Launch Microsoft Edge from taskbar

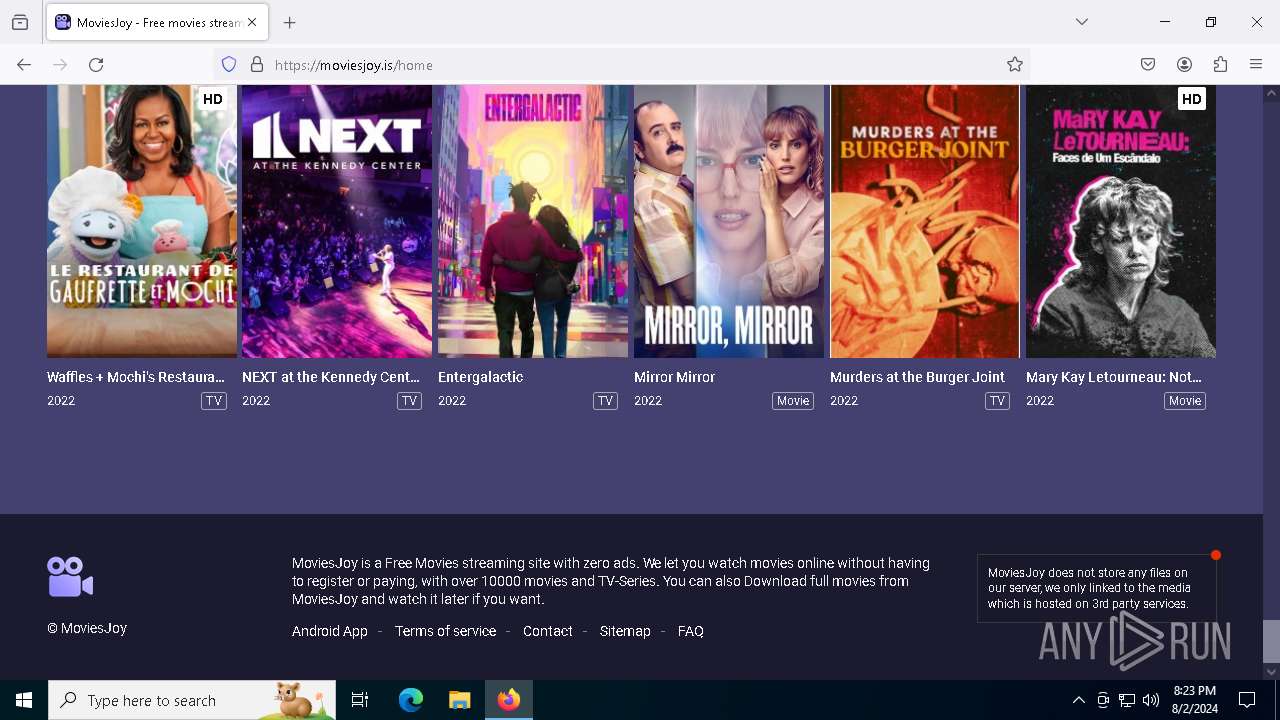(x=411, y=700)
